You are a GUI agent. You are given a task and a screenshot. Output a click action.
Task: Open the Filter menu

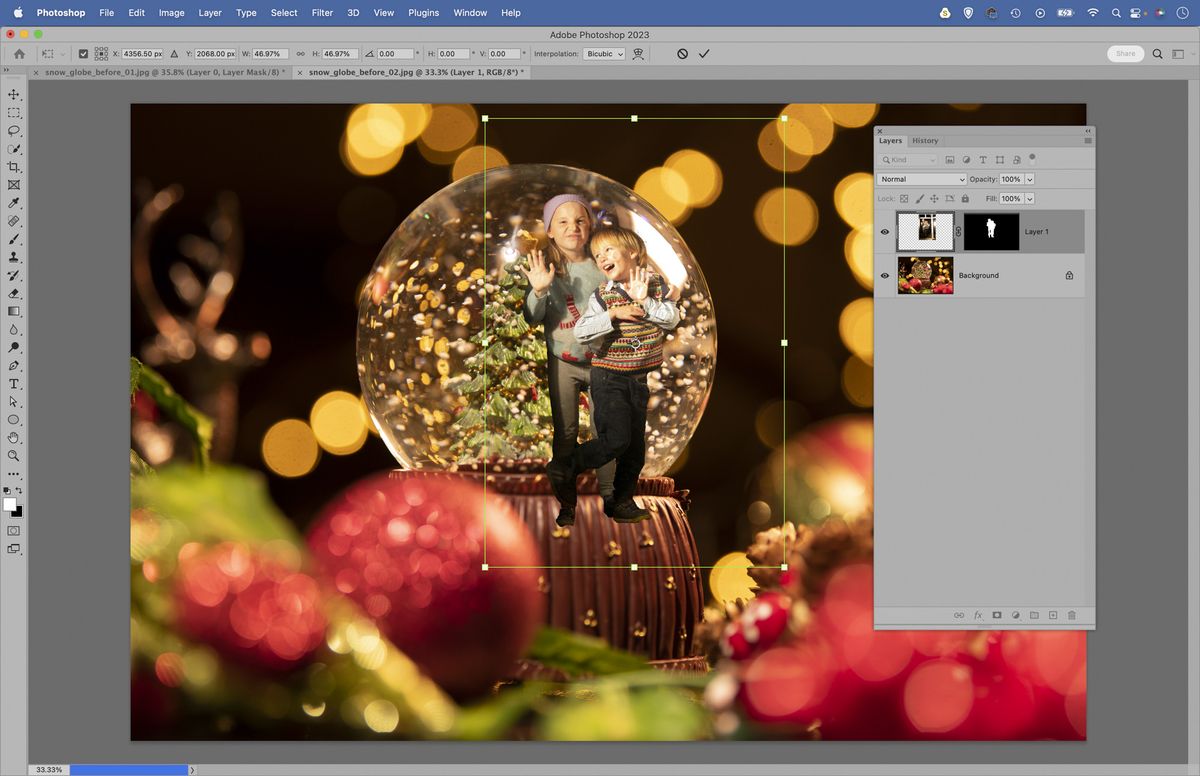point(321,13)
